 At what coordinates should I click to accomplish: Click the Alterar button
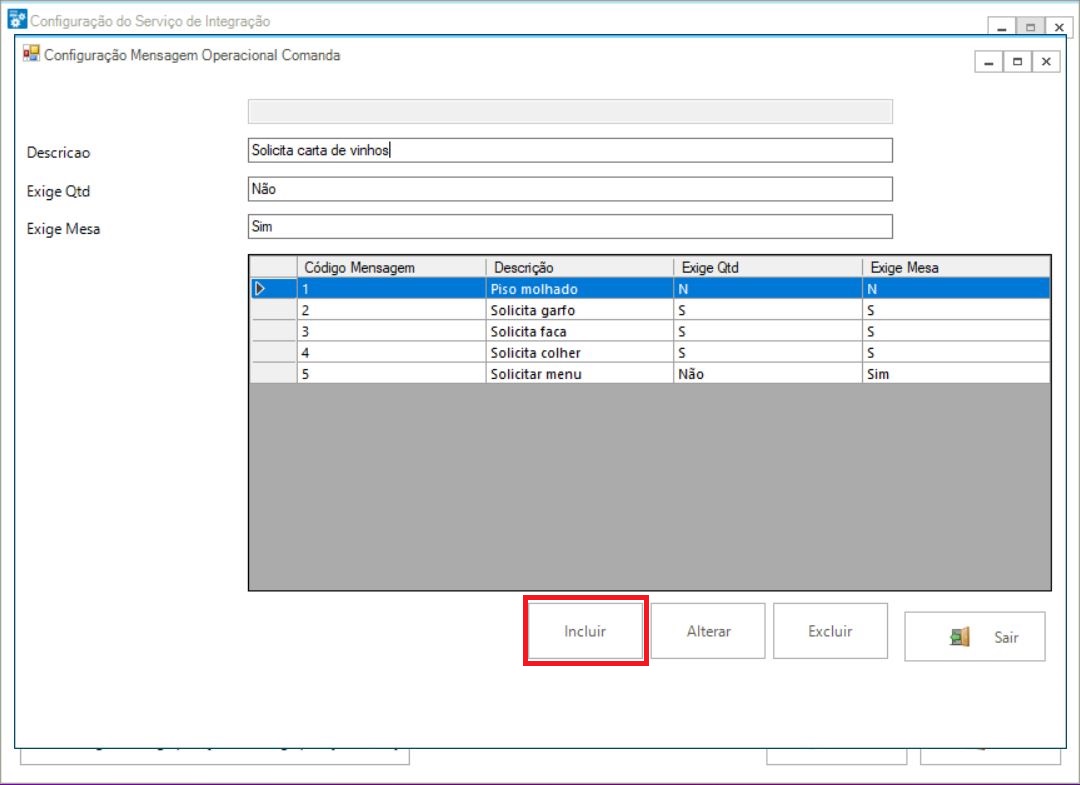pyautogui.click(x=708, y=631)
